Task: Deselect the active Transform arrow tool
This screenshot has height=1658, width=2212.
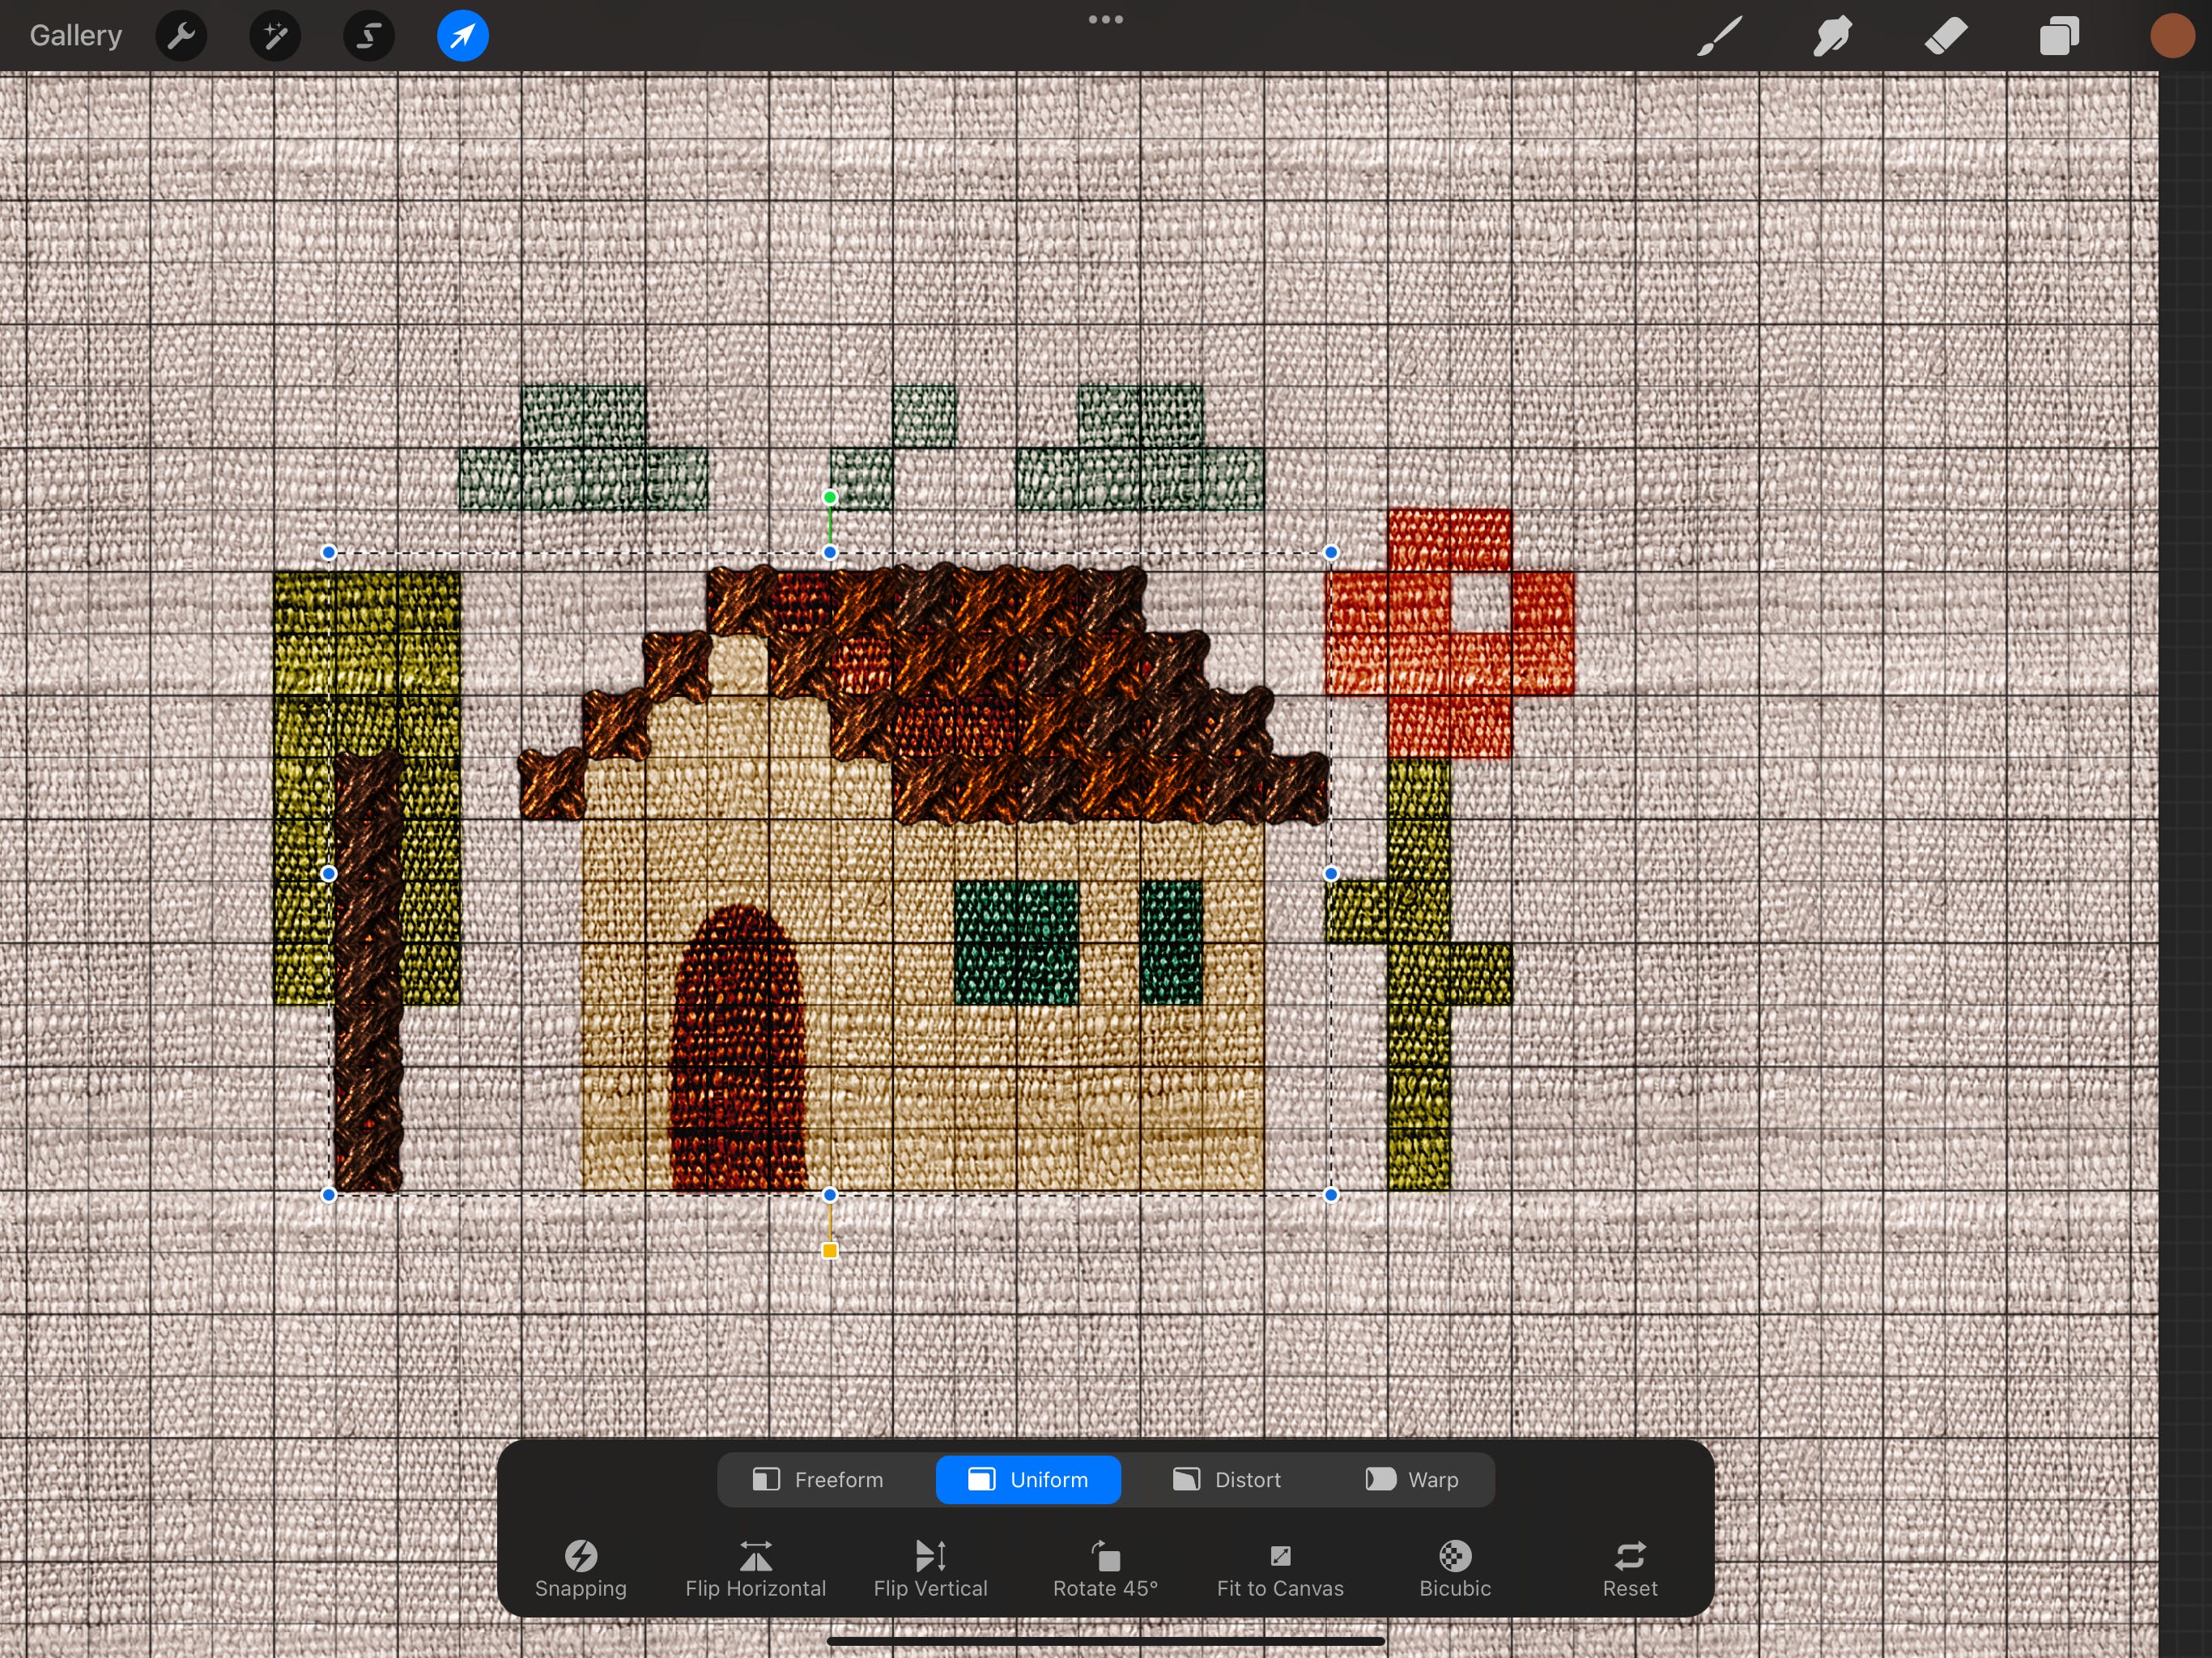Action: (x=463, y=36)
